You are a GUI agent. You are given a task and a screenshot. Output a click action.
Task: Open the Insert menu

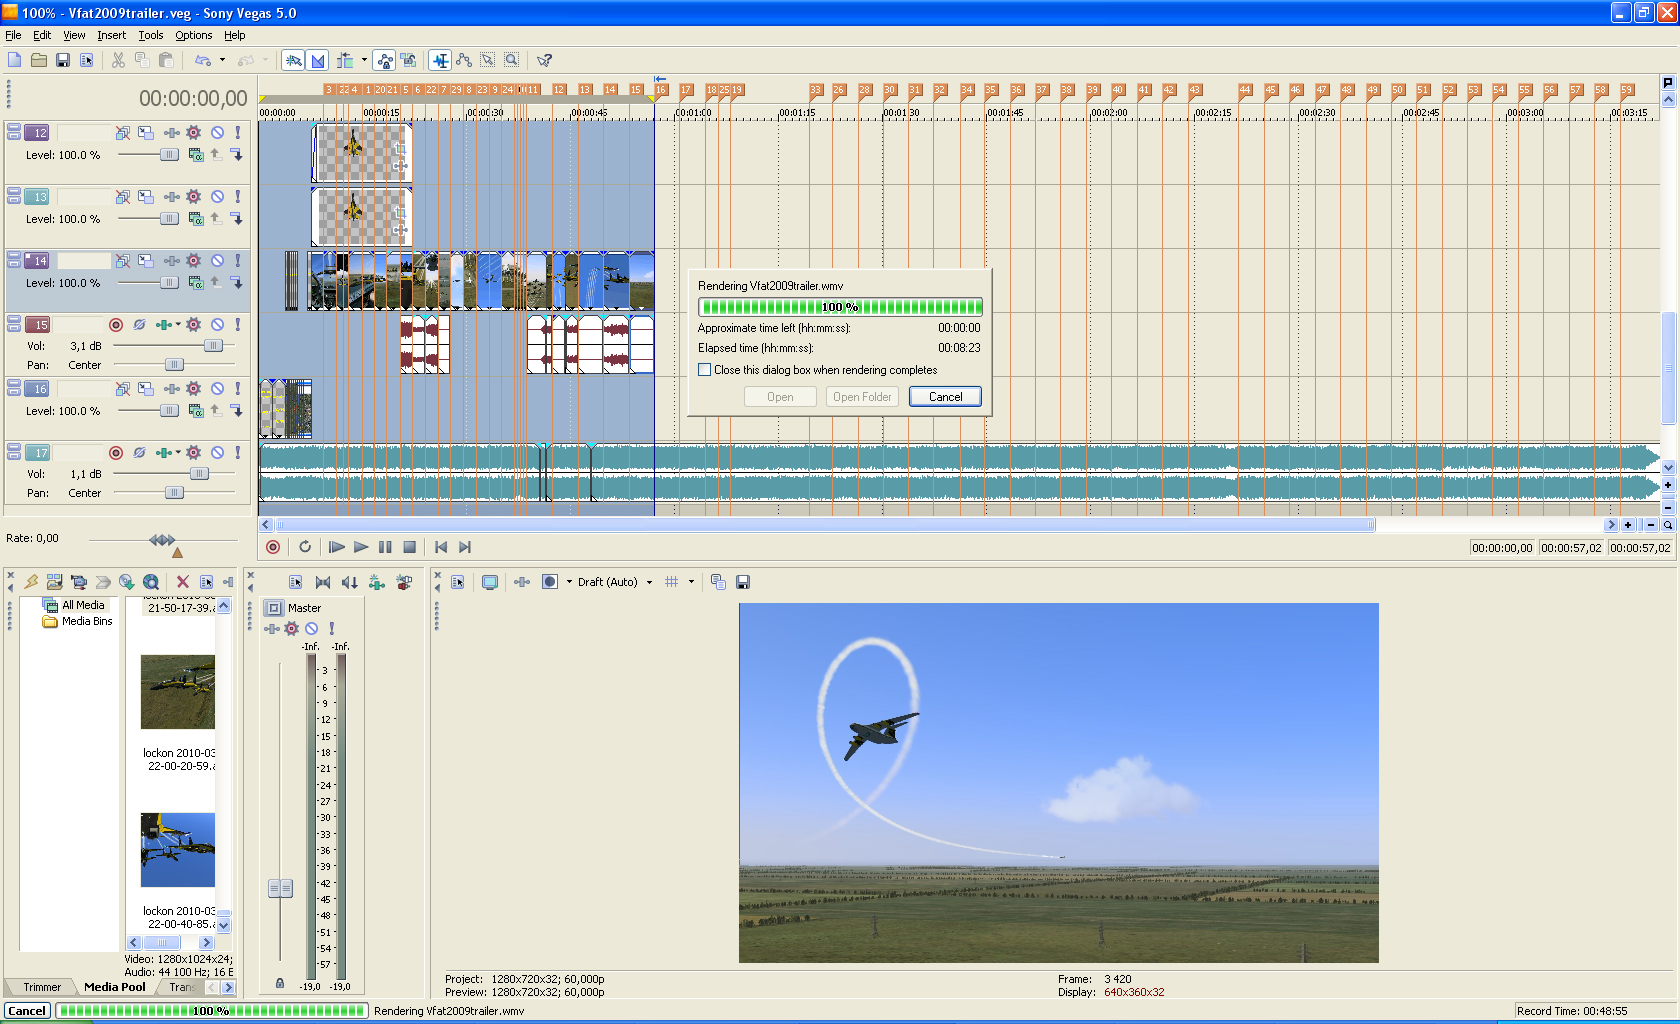pyautogui.click(x=111, y=35)
